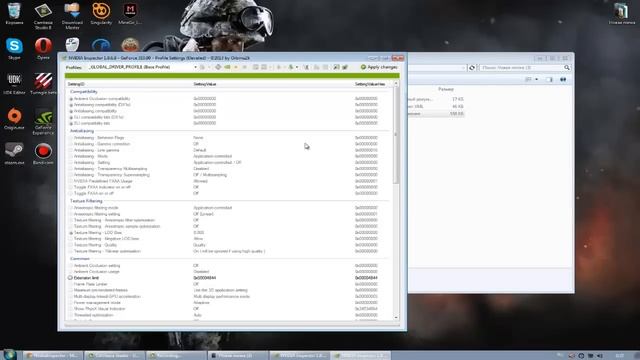The height and width of the screenshot is (360, 640).
Task: Open the address bar dropdown in Explorer
Action: click(x=464, y=68)
